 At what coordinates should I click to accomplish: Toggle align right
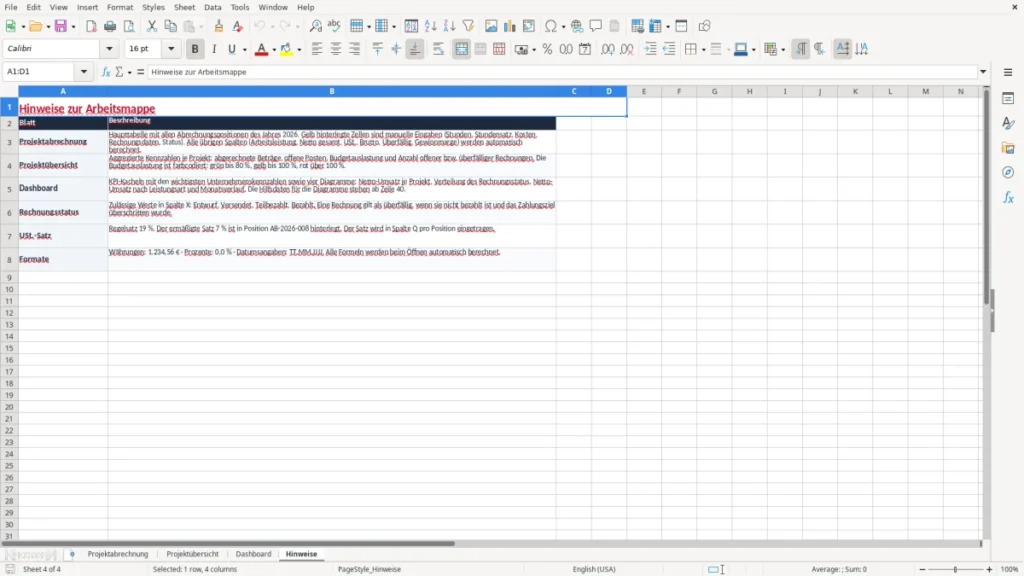tap(355, 49)
